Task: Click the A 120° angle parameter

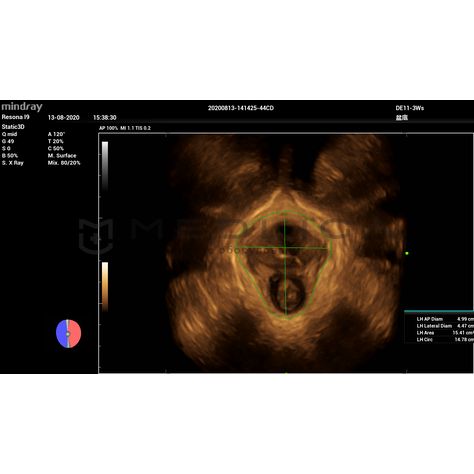Action: 56,134
